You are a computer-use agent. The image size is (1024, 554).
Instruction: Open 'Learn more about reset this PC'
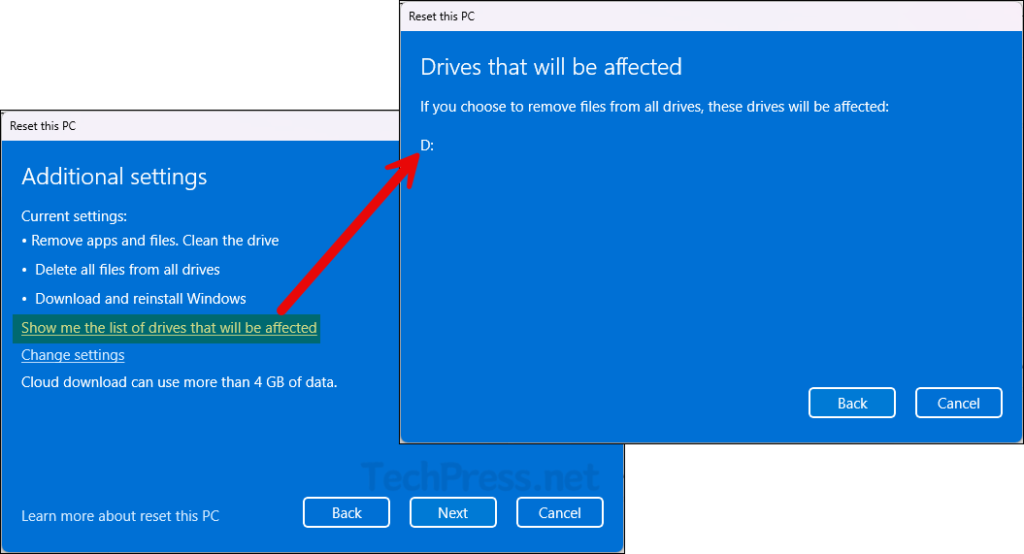click(x=120, y=516)
